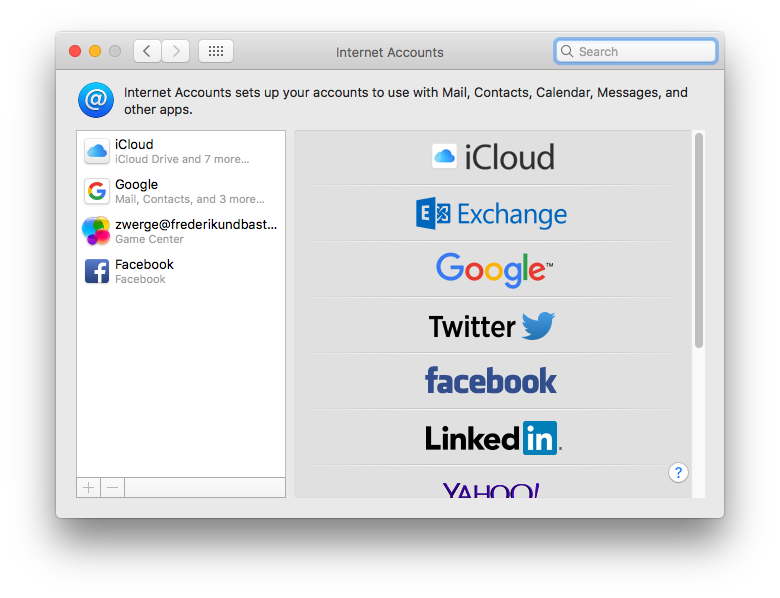This screenshot has height=598, width=780.
Task: Click the LinkedIn 'in' logo square
Action: click(540, 438)
